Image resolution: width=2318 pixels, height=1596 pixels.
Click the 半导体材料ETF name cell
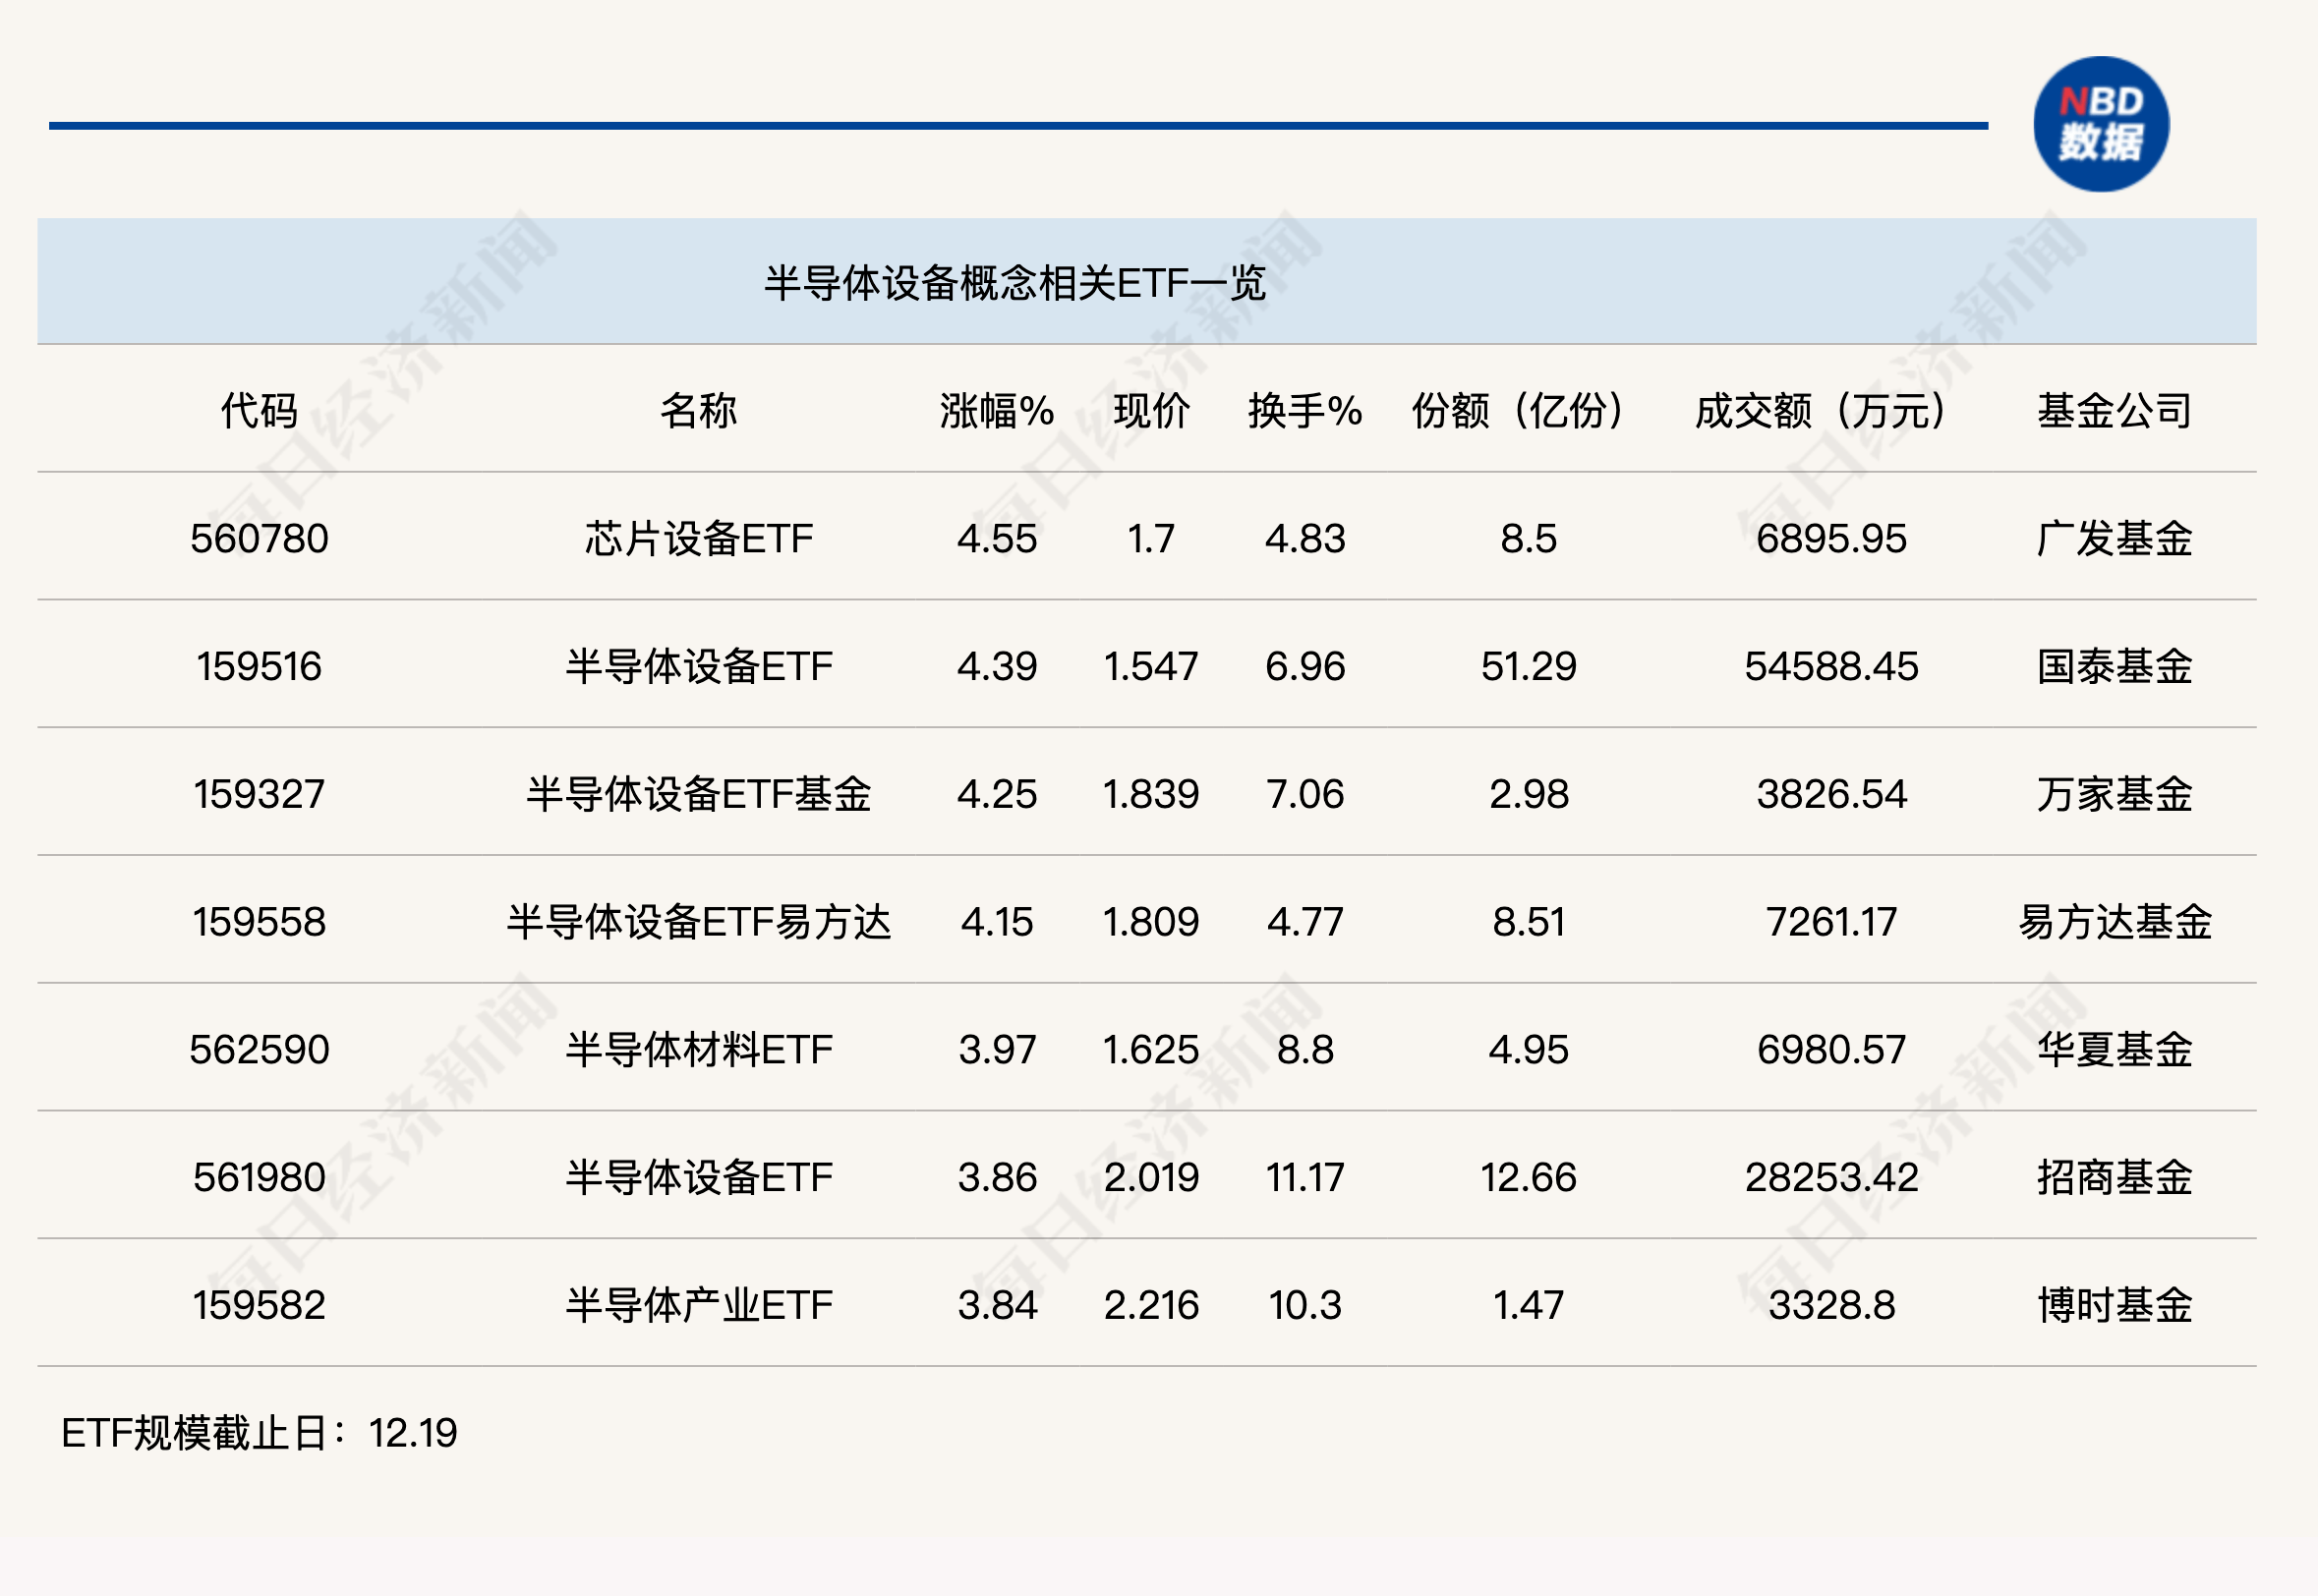[698, 1050]
